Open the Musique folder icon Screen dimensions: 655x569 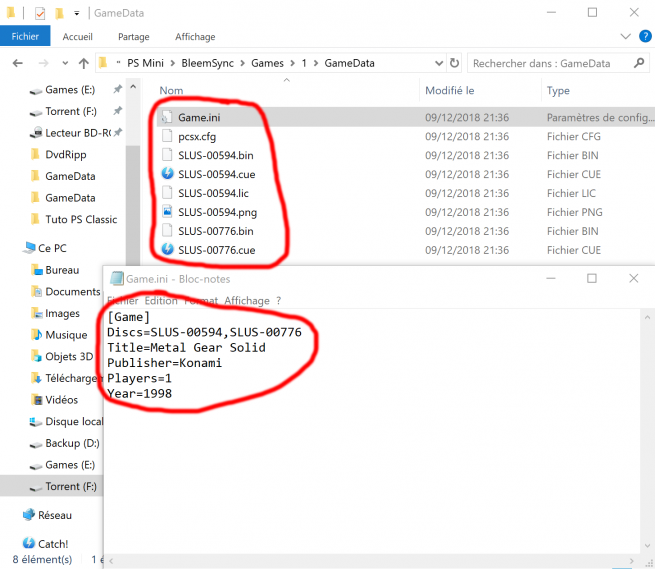point(37,335)
